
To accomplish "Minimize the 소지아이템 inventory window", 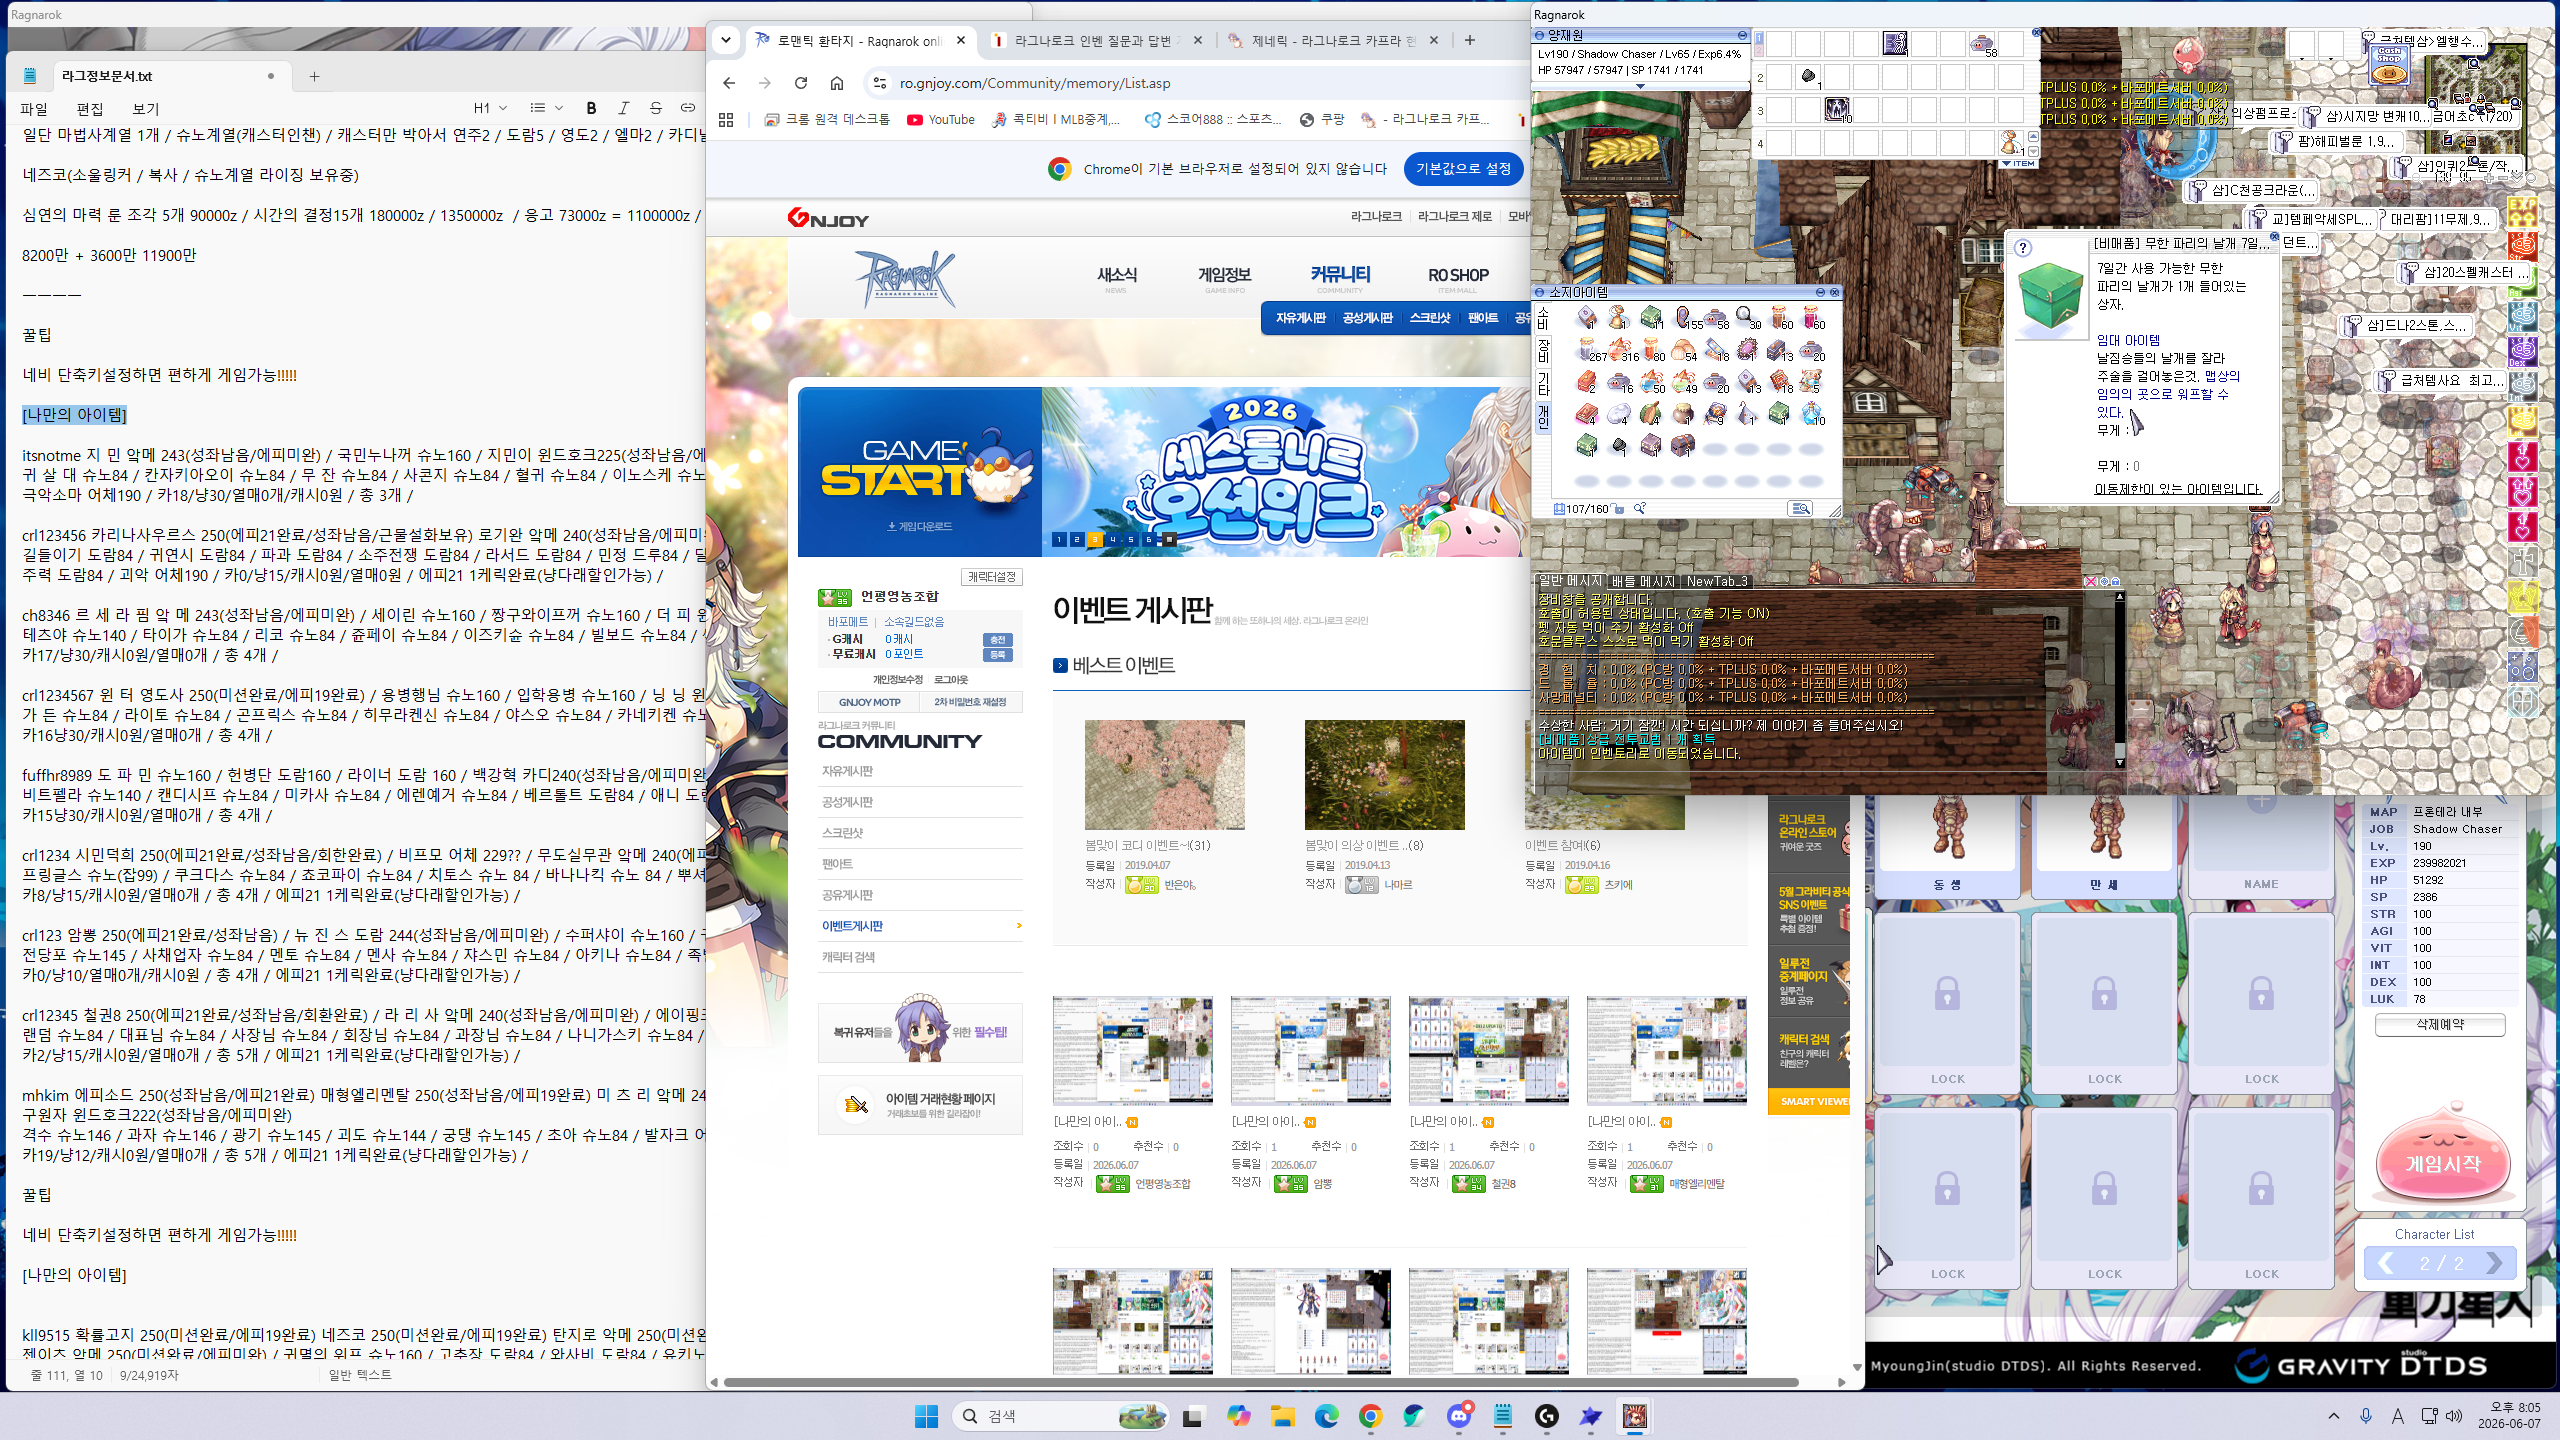I will coord(1821,292).
